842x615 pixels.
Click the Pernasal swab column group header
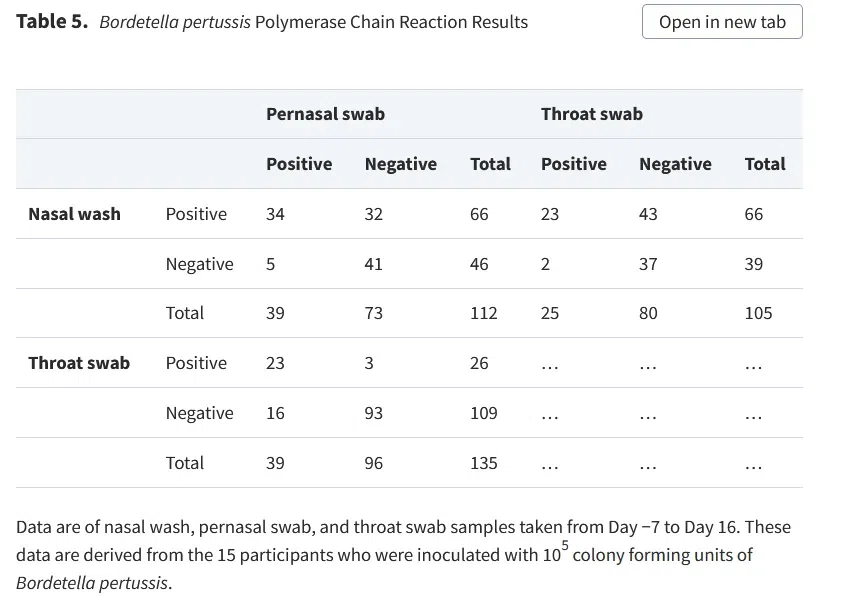pyautogui.click(x=325, y=114)
